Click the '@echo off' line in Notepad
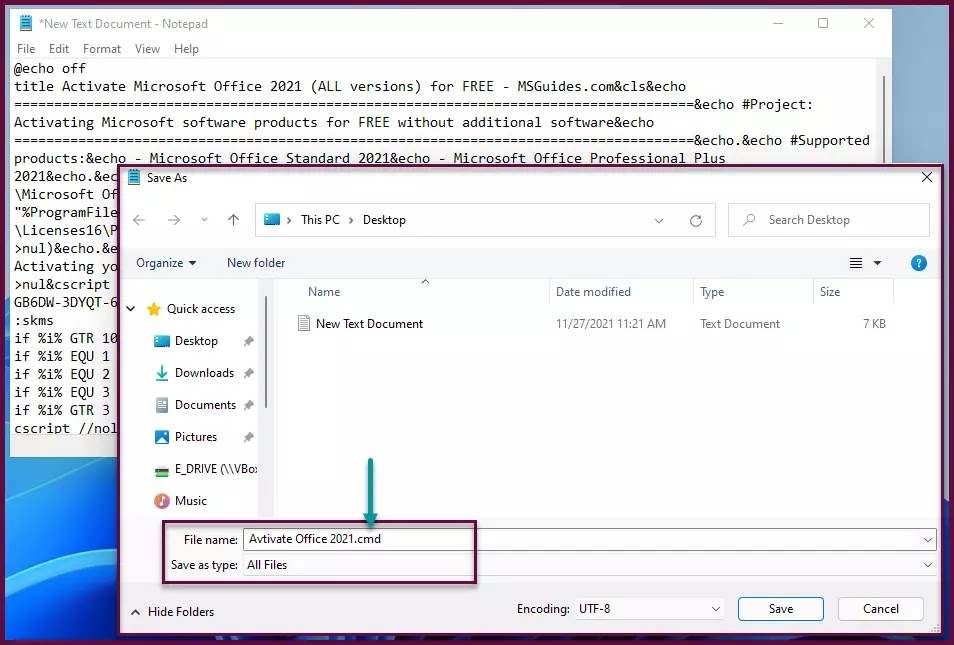The width and height of the screenshot is (954, 645). pos(50,68)
